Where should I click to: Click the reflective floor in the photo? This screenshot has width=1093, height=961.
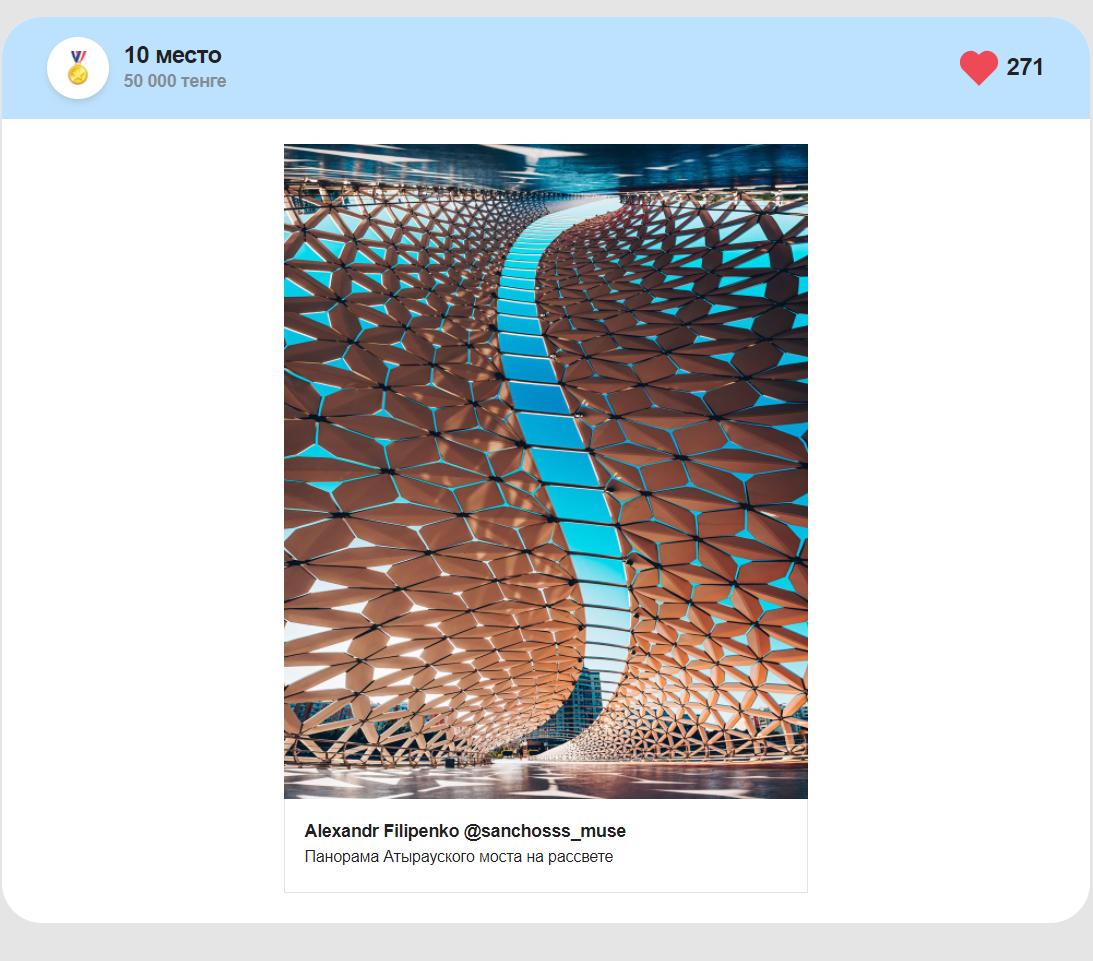tap(546, 781)
